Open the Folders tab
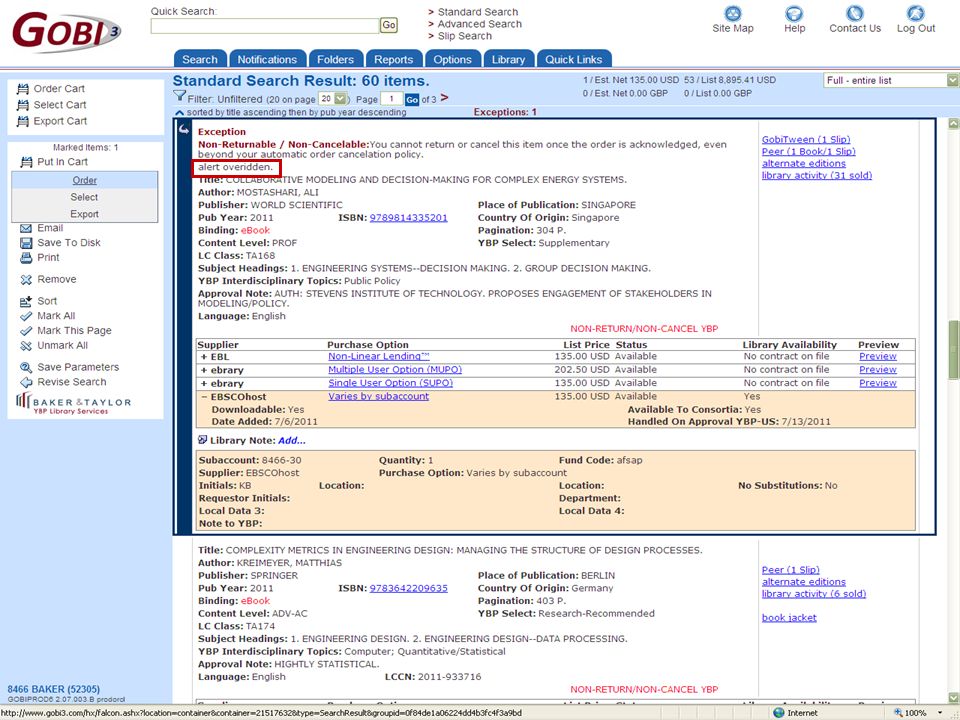 [336, 59]
